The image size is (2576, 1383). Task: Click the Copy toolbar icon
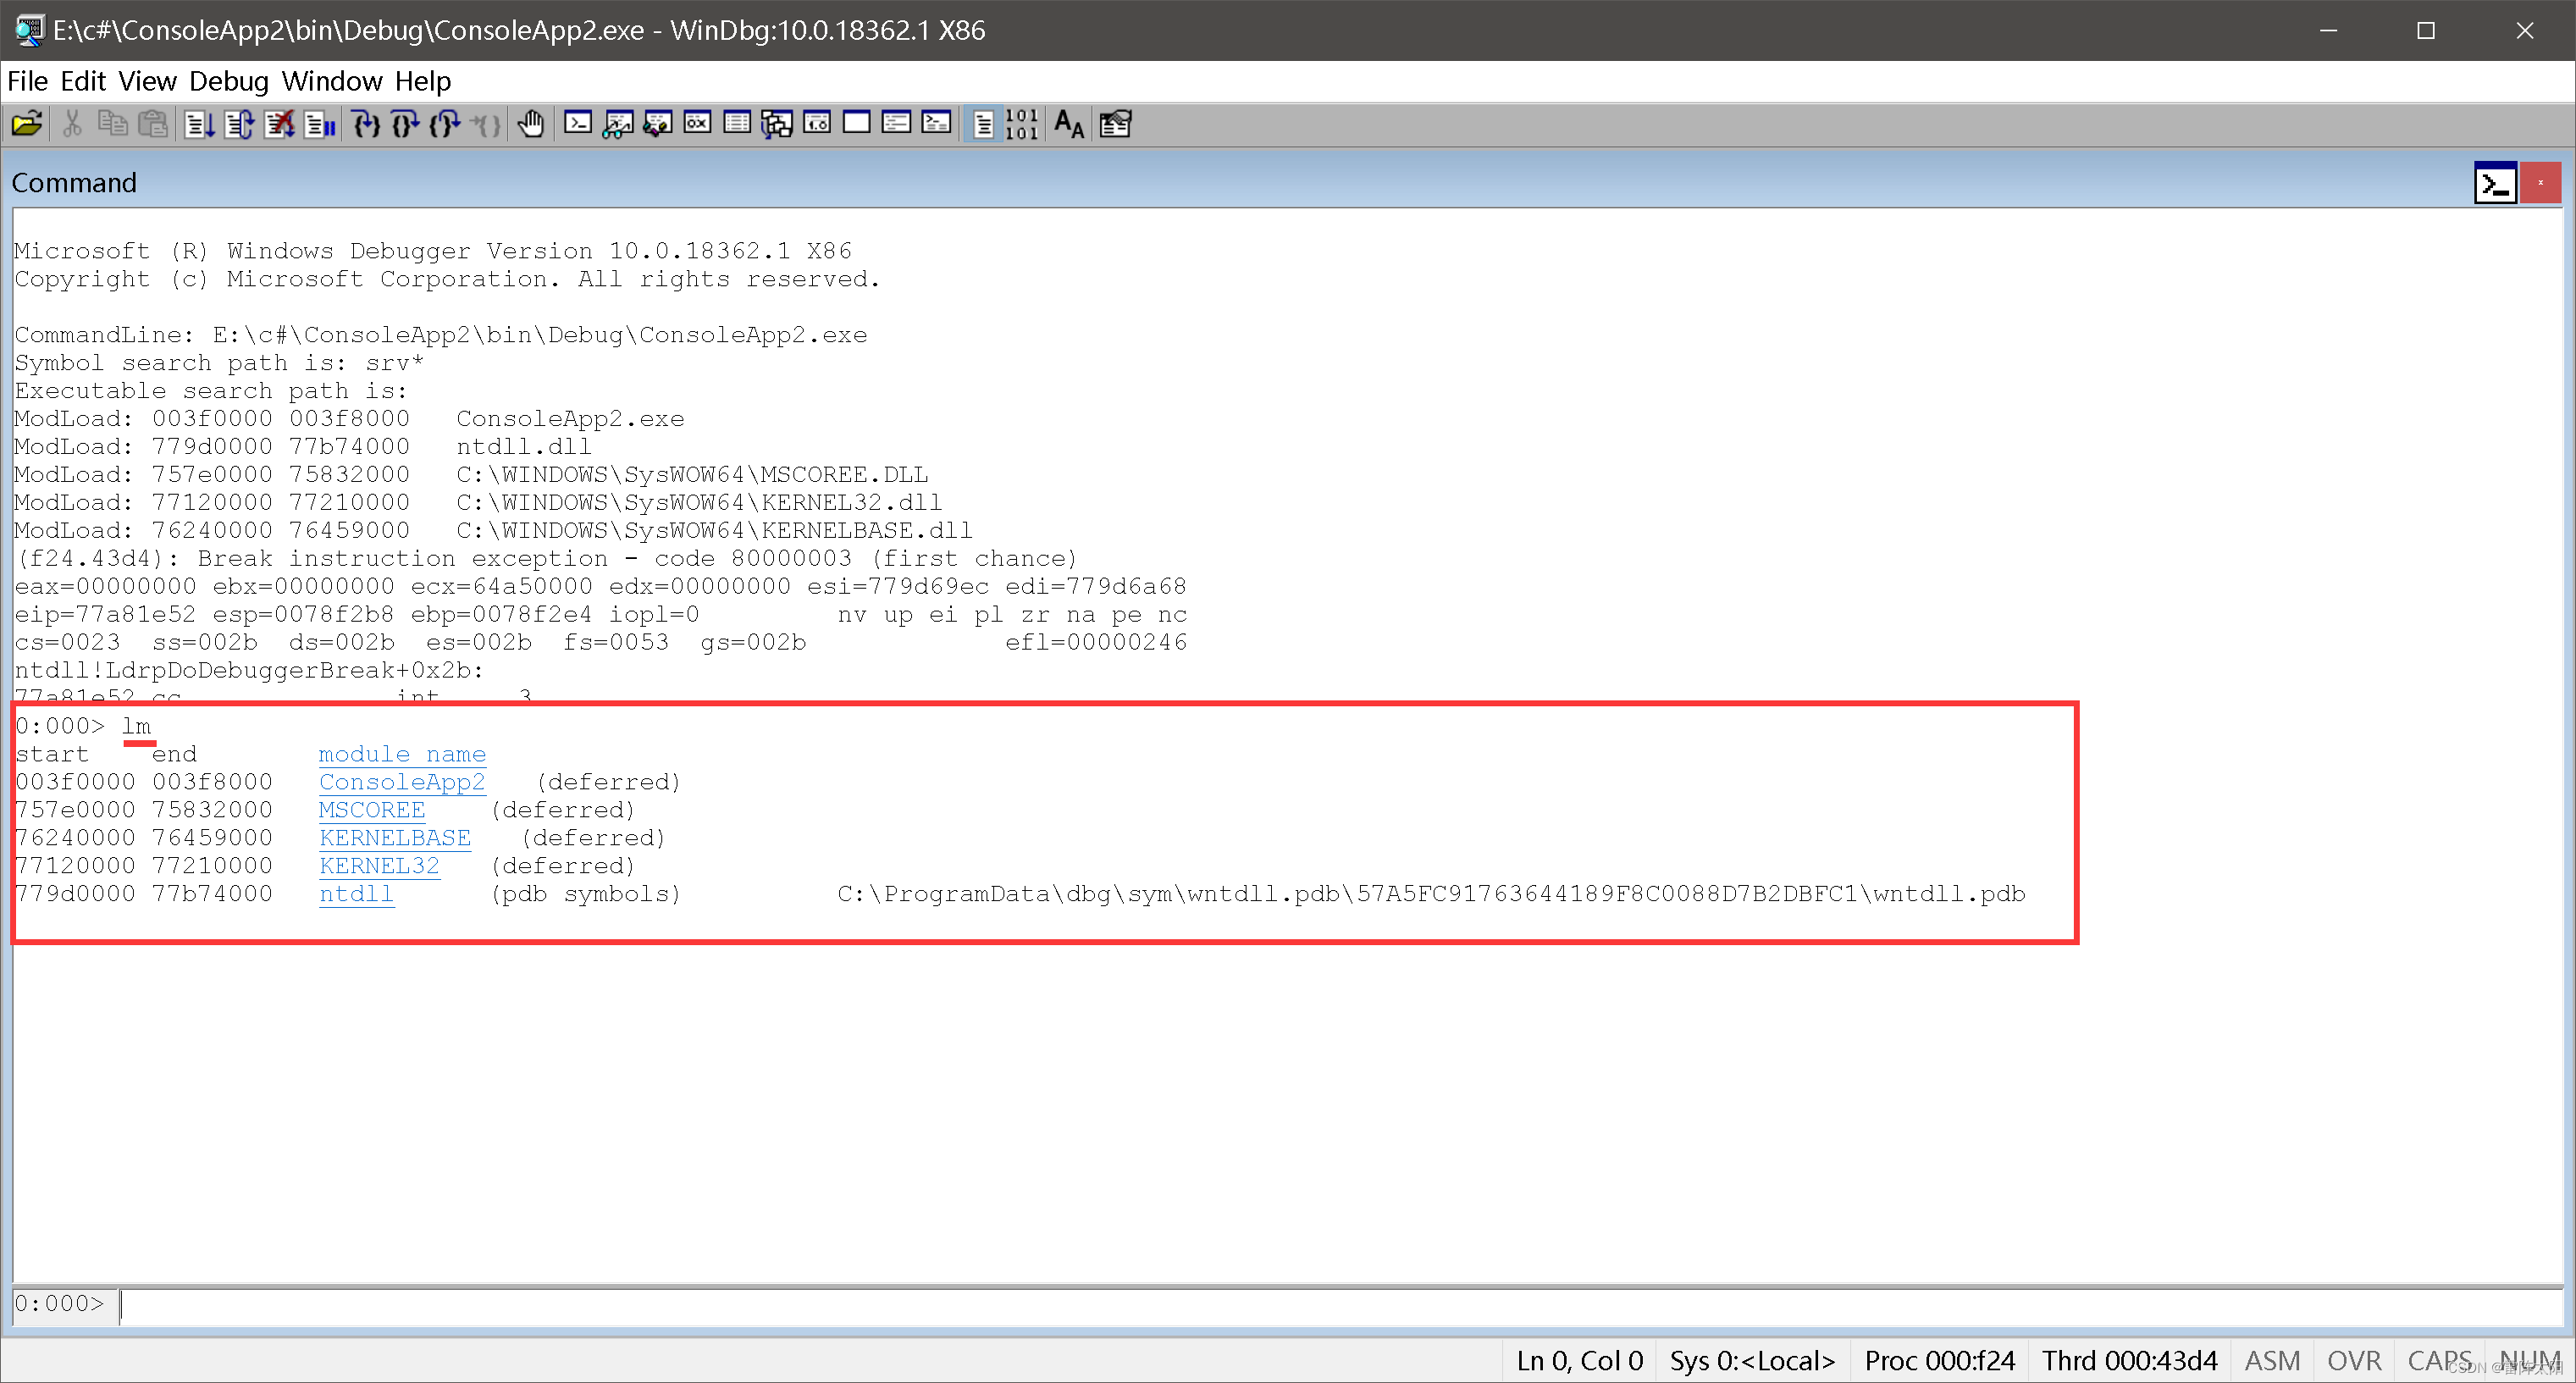(113, 123)
